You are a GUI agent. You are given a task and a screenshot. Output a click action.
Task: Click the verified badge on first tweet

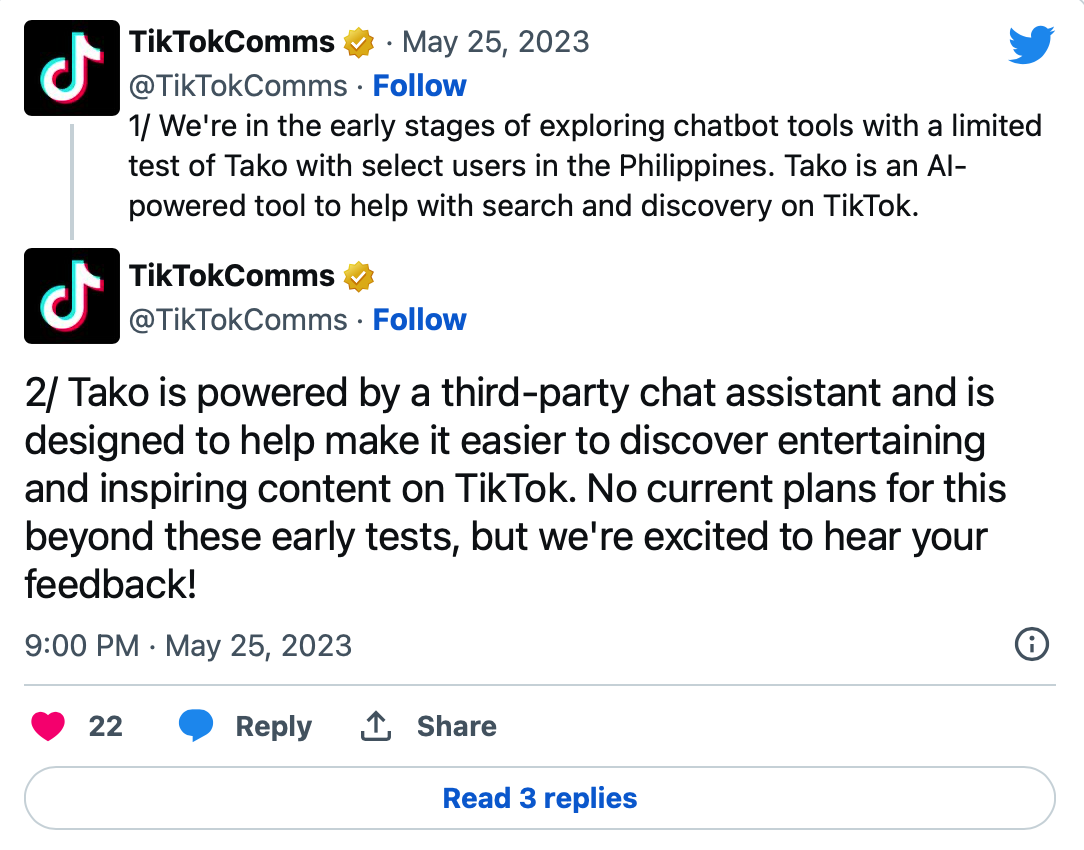[x=359, y=43]
